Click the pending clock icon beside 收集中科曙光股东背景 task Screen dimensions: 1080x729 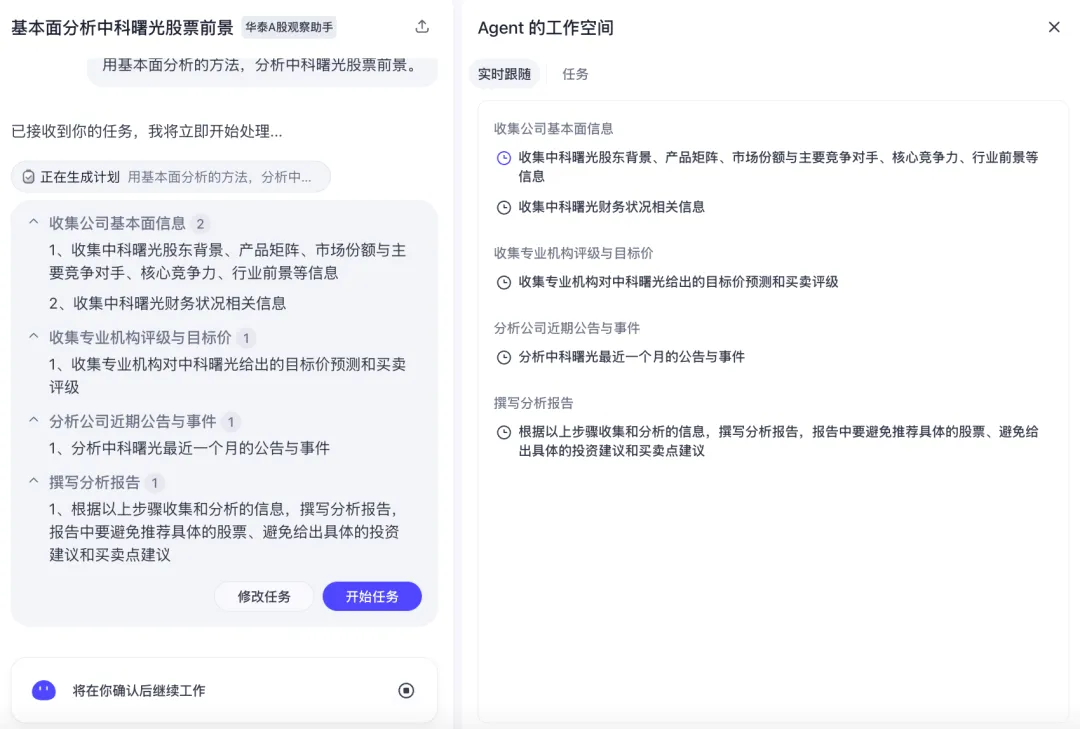(x=502, y=158)
